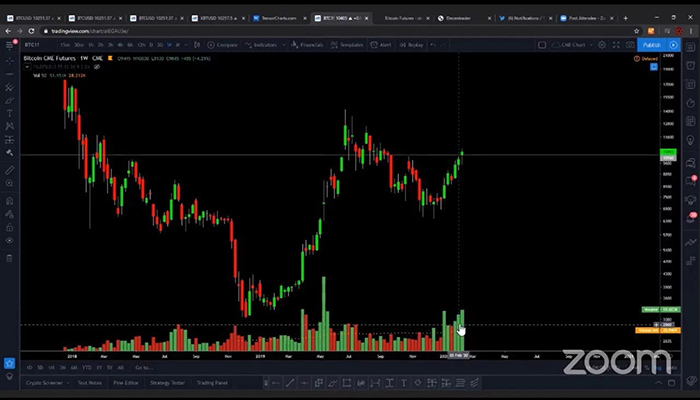Enter fullscreen mode
This screenshot has height=400, width=700.
coord(616,45)
